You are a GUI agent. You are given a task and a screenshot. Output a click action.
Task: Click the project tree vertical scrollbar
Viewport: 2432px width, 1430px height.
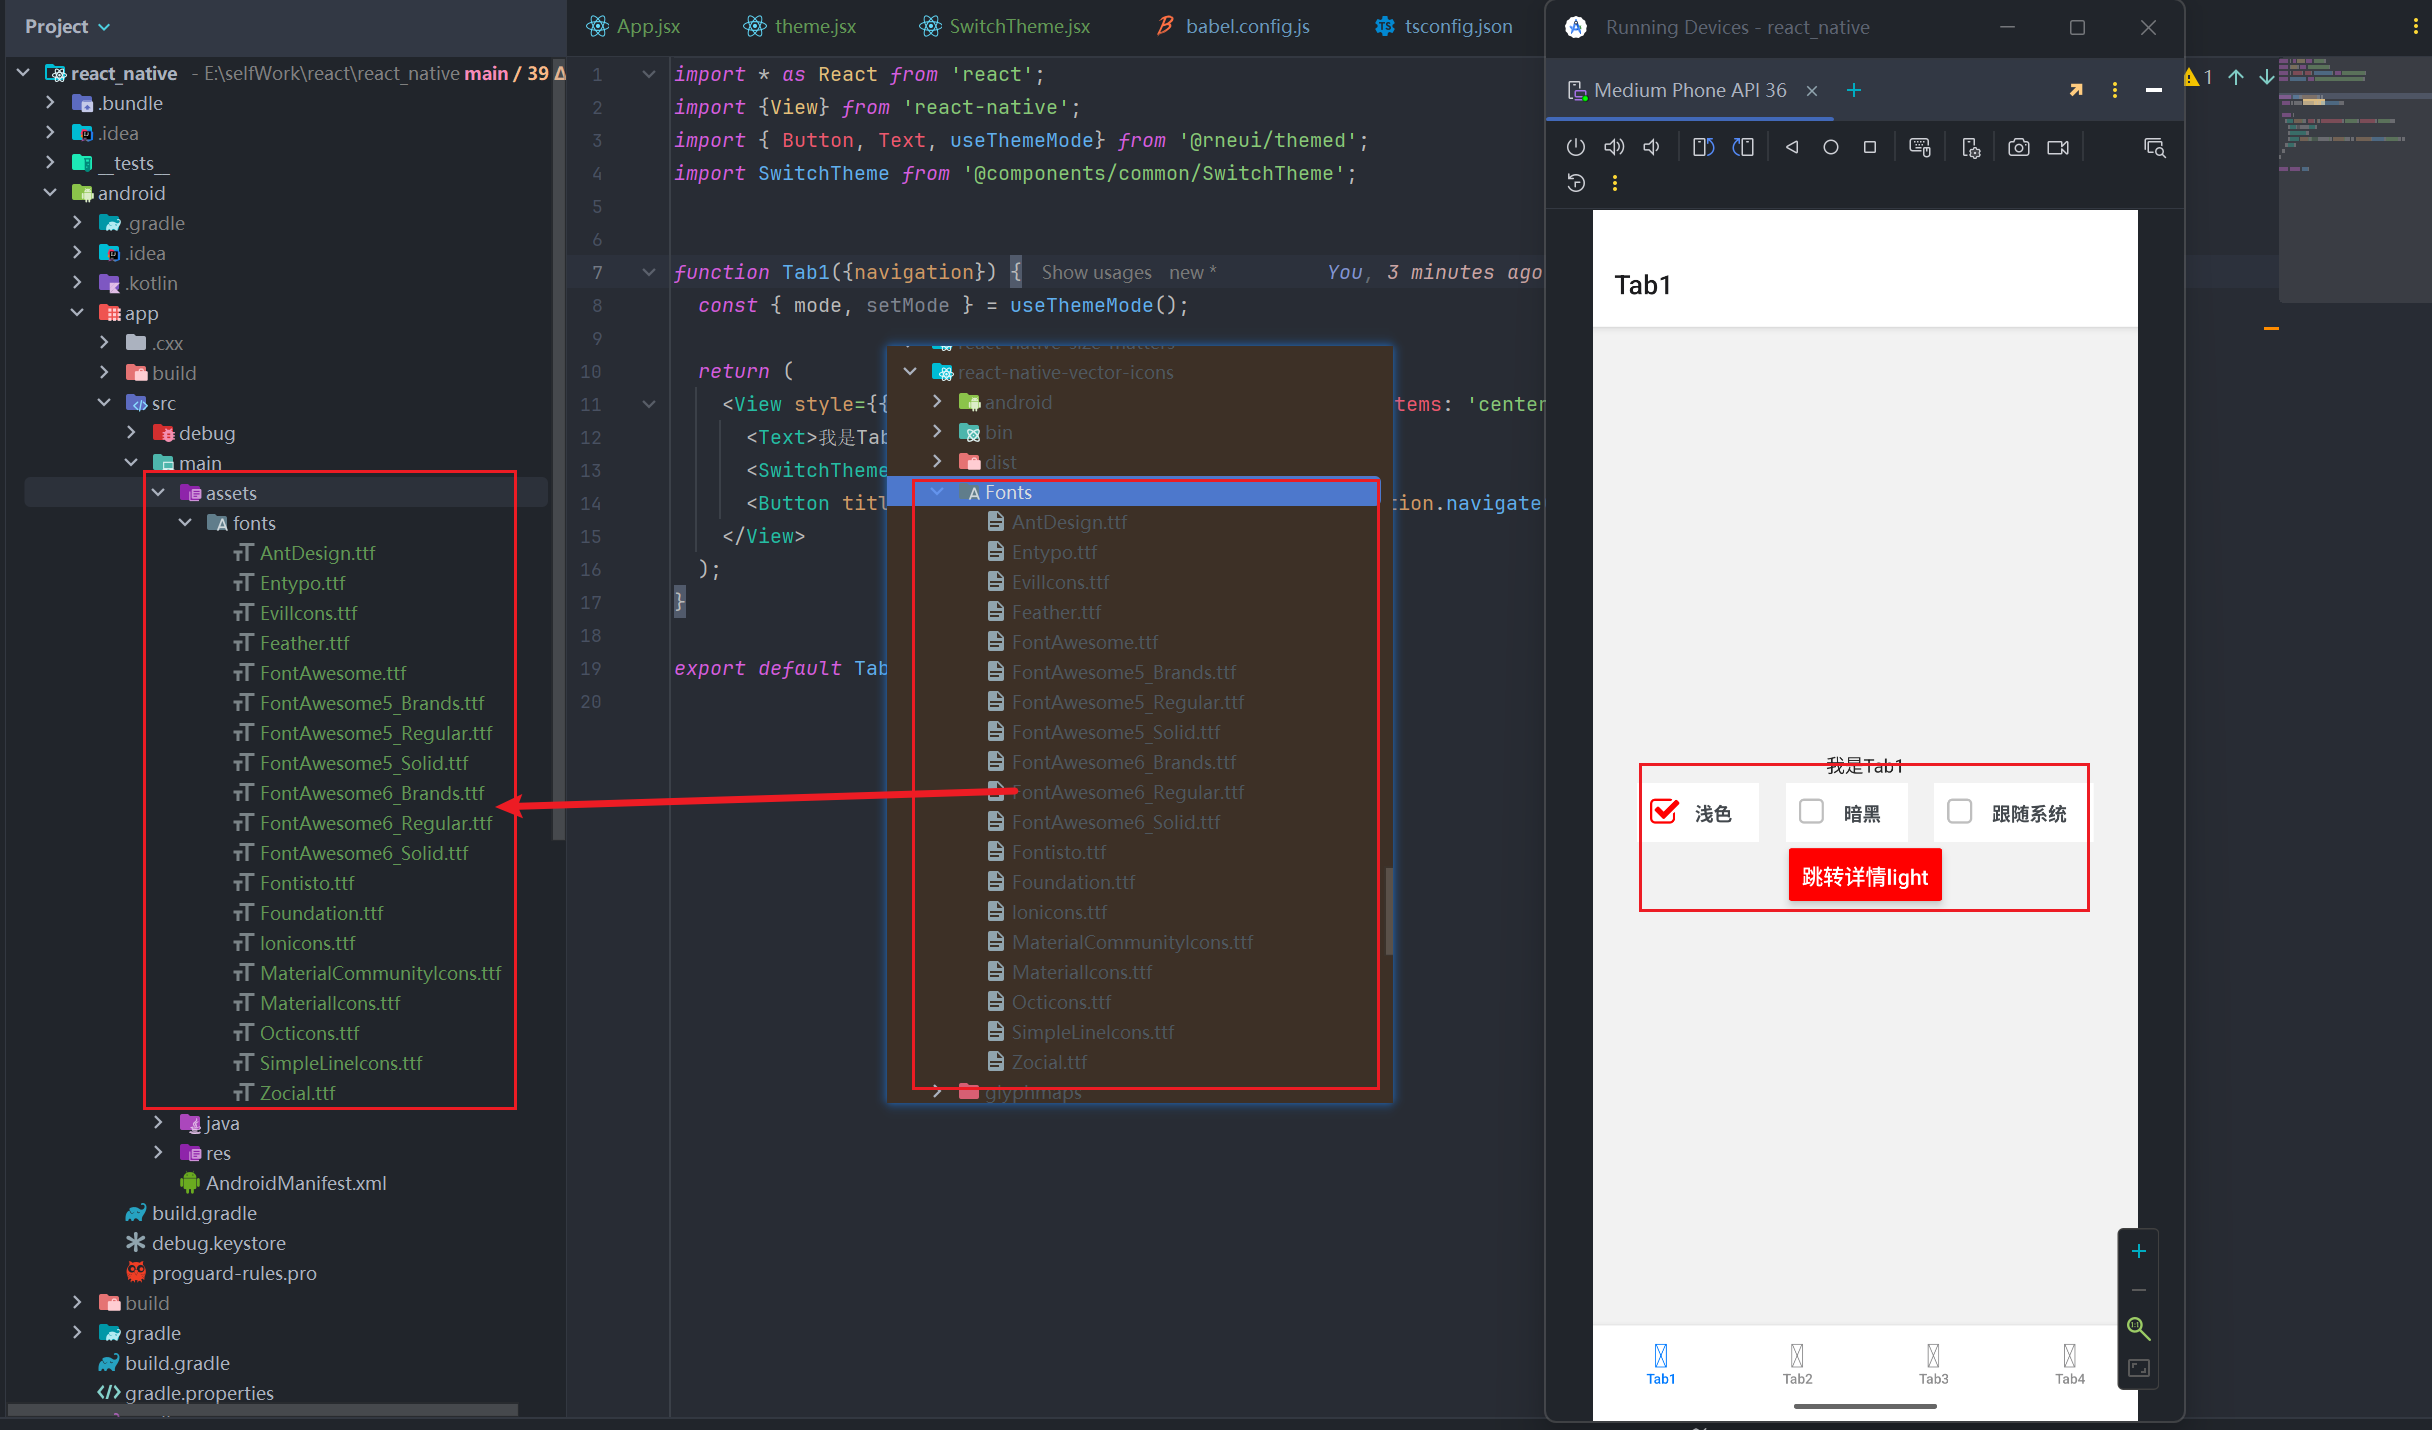558,450
